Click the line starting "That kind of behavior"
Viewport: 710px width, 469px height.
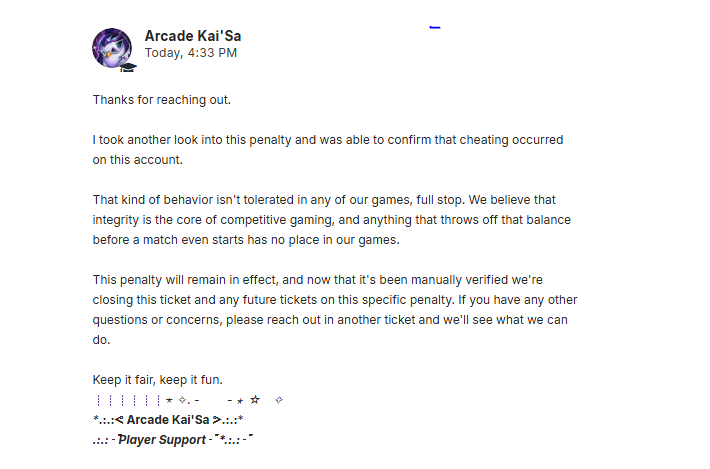324,200
